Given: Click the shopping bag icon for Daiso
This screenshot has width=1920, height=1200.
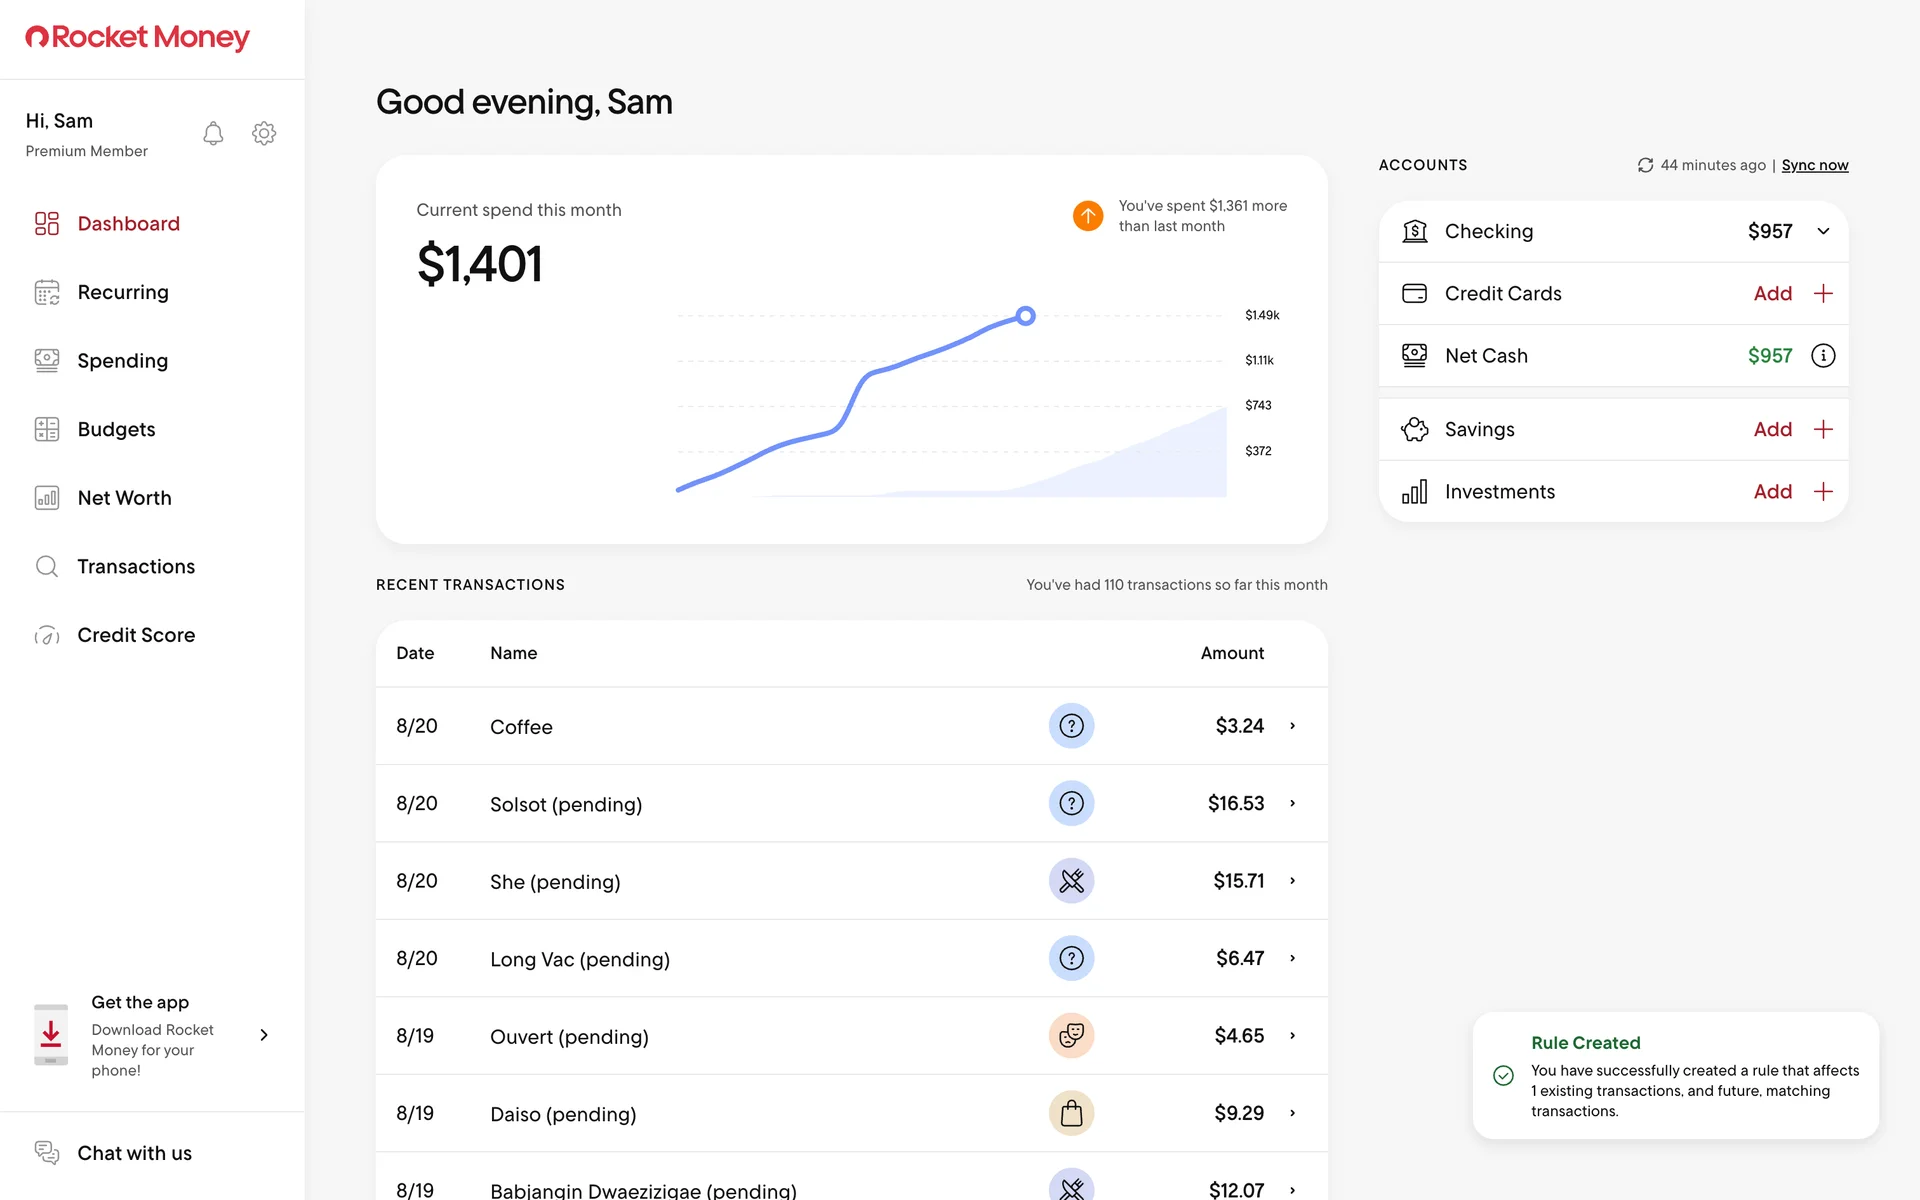Looking at the screenshot, I should tap(1071, 1113).
